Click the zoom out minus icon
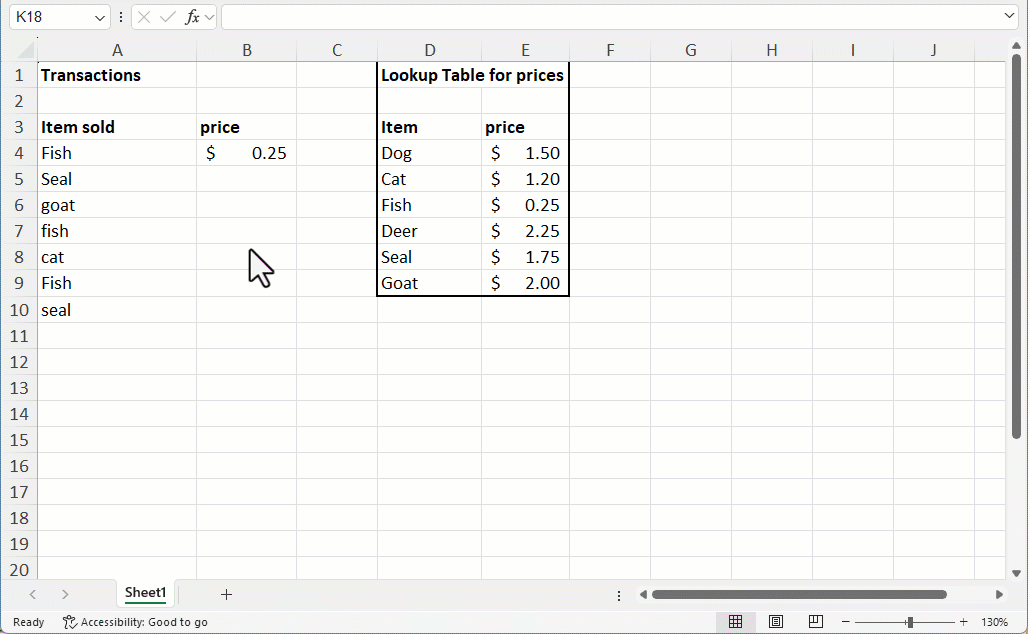The width and height of the screenshot is (1028, 634). point(845,622)
